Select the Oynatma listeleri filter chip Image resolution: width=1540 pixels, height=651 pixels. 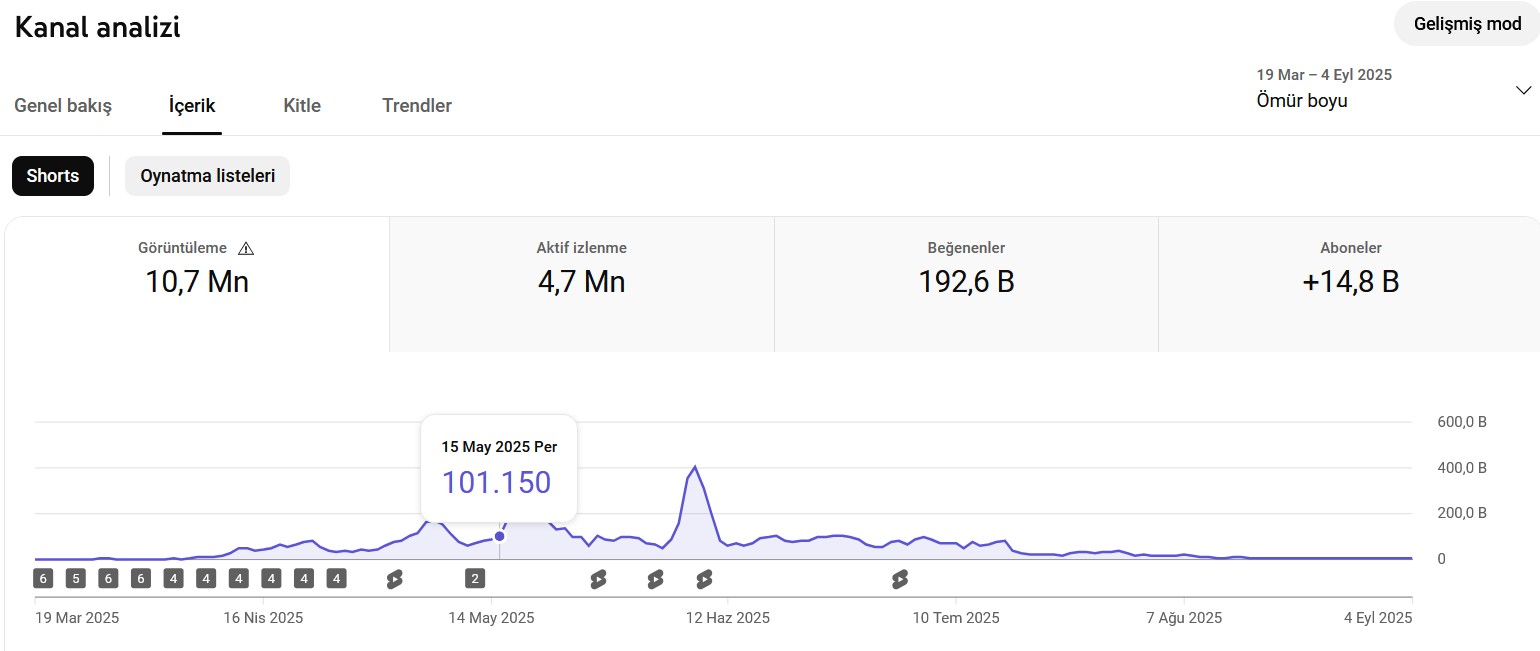coord(207,176)
